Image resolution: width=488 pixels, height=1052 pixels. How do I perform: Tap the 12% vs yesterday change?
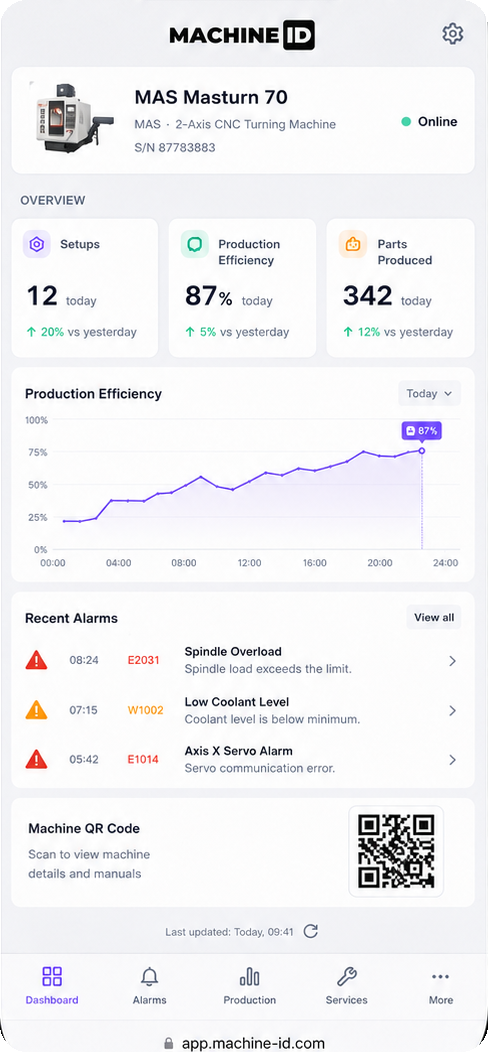coord(398,331)
